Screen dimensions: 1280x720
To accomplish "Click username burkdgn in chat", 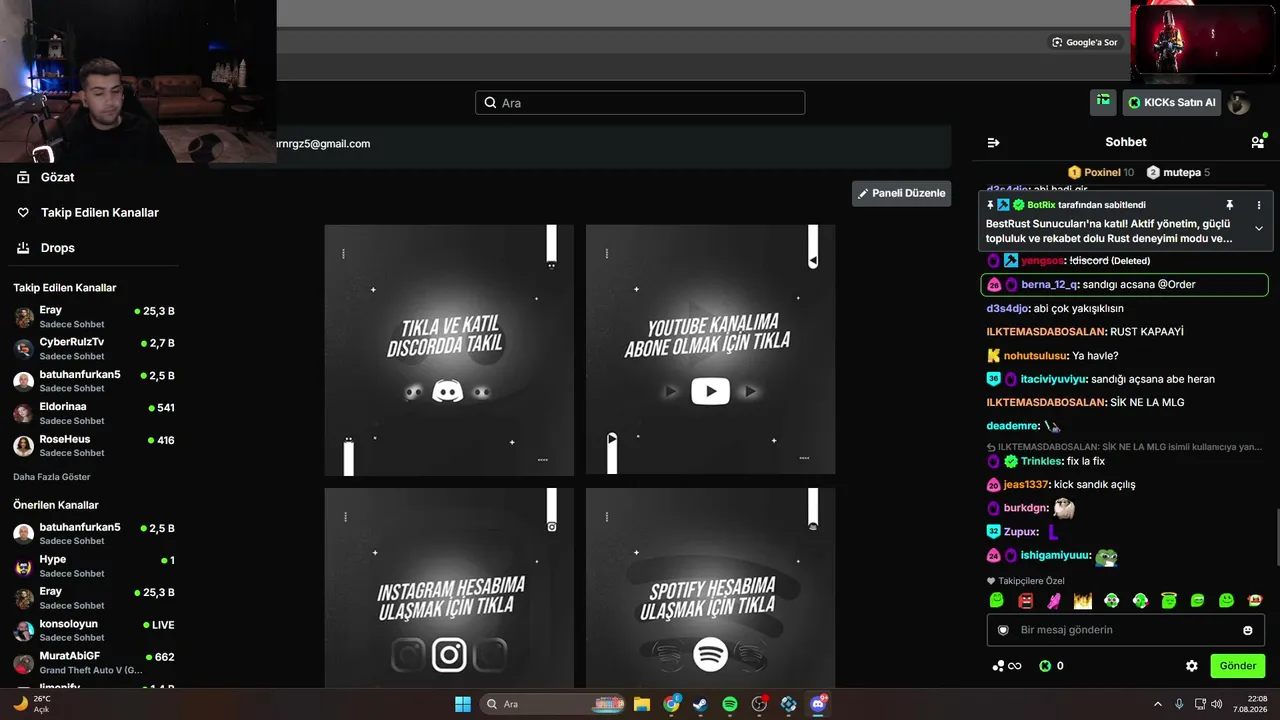I will tap(1025, 508).
